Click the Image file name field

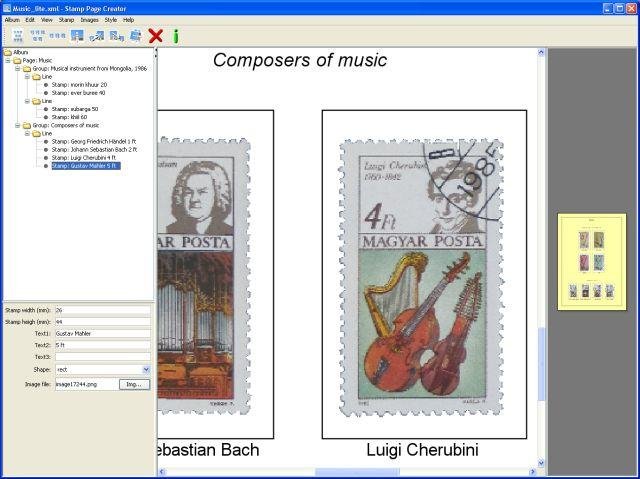coord(87,384)
